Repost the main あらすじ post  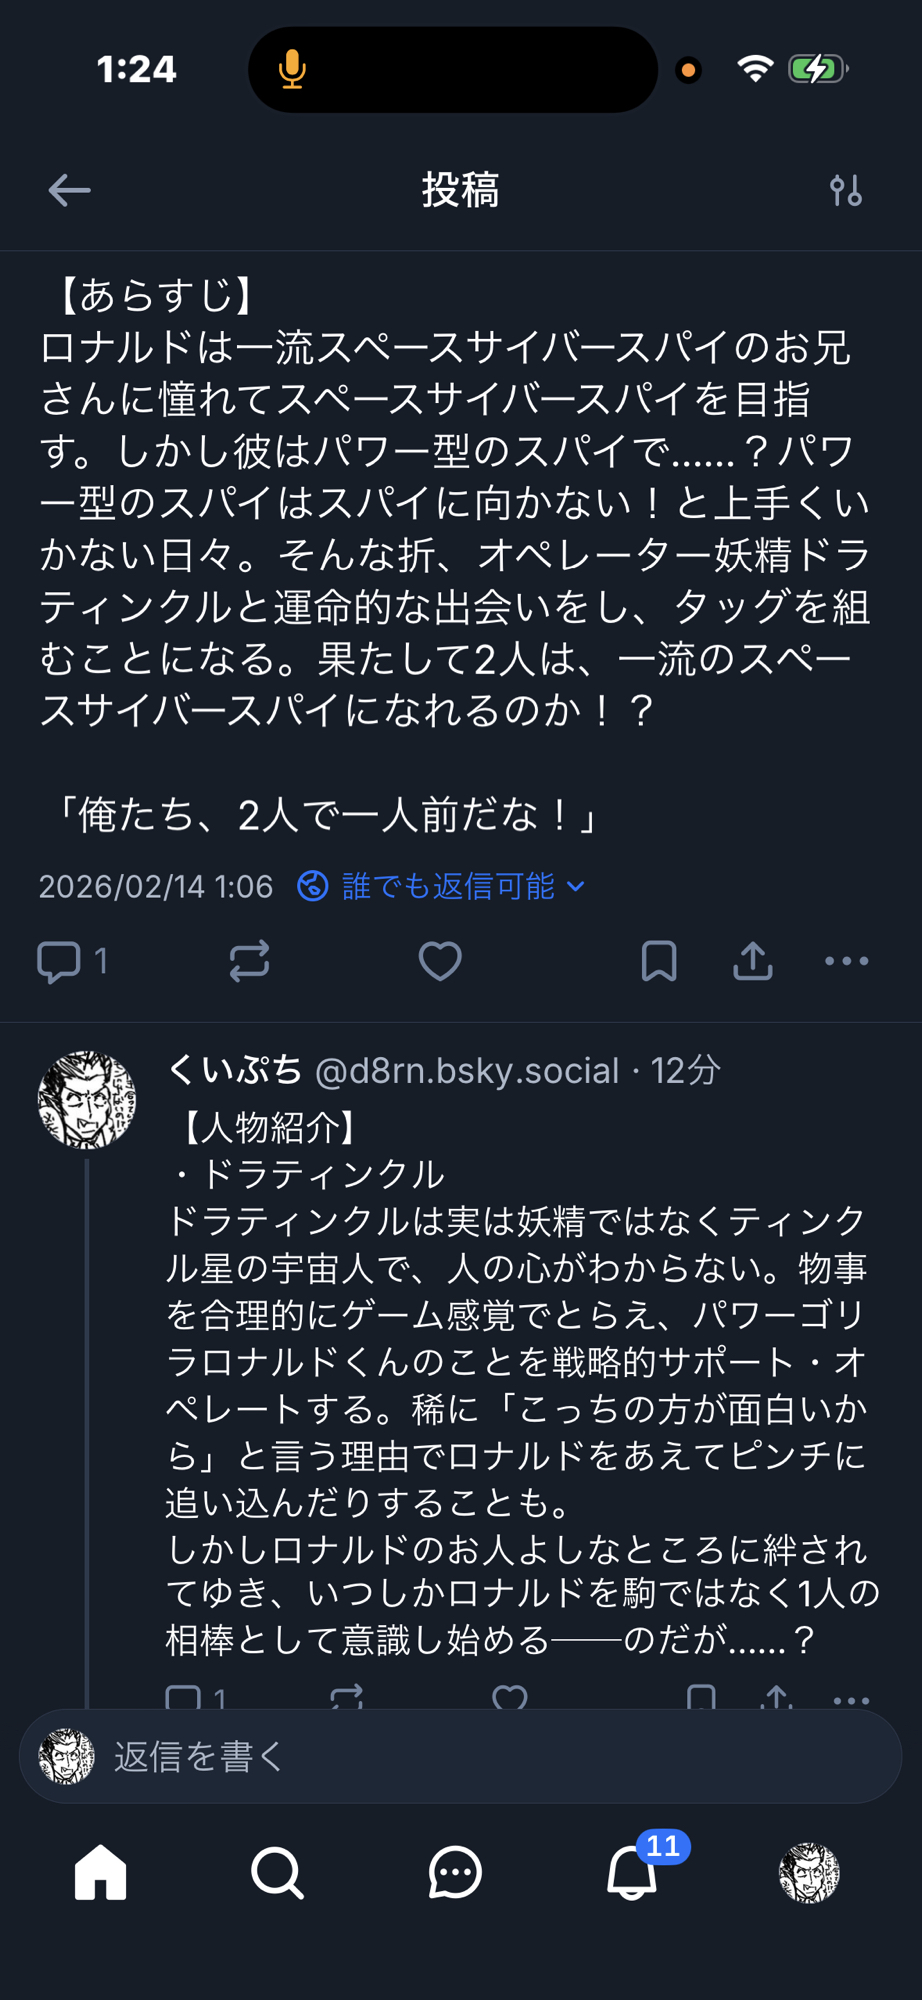pyautogui.click(x=249, y=962)
